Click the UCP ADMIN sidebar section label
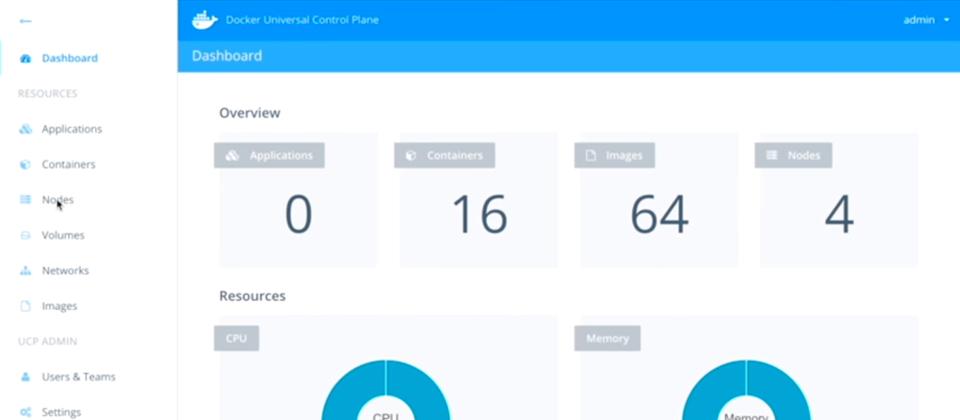This screenshot has height=420, width=960. (47, 342)
